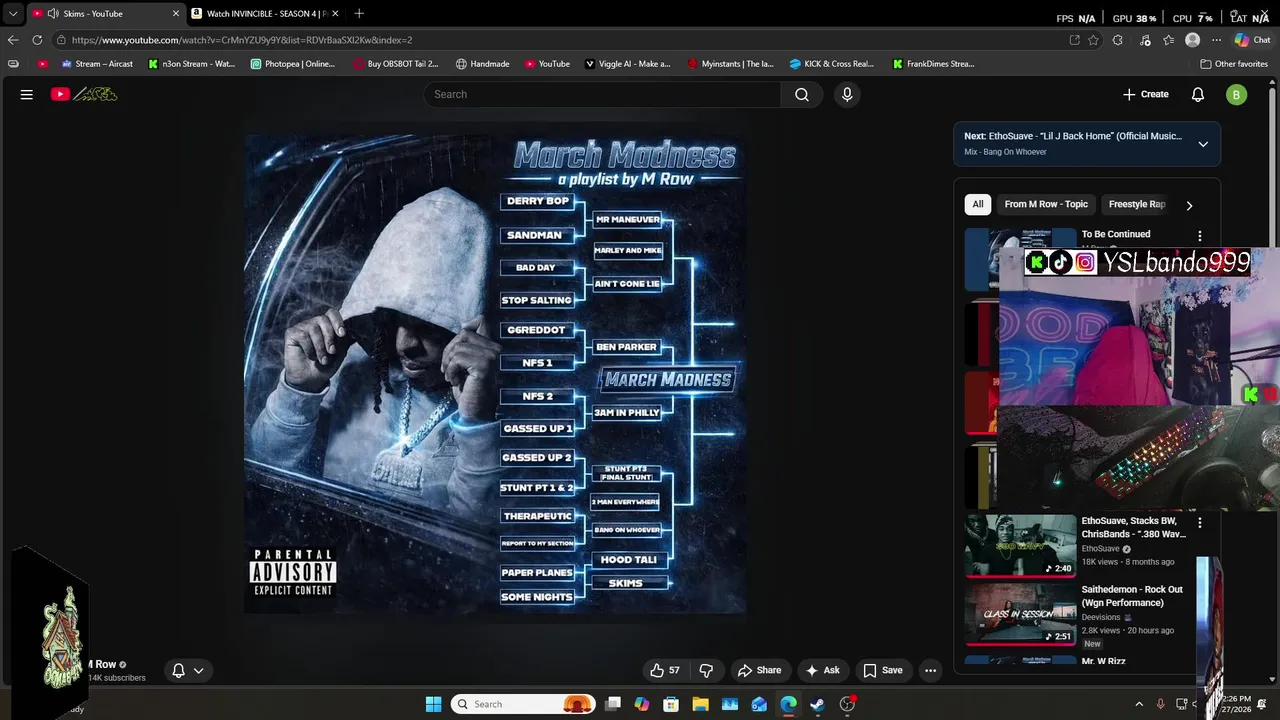Start voice search with microphone icon

coord(847,94)
